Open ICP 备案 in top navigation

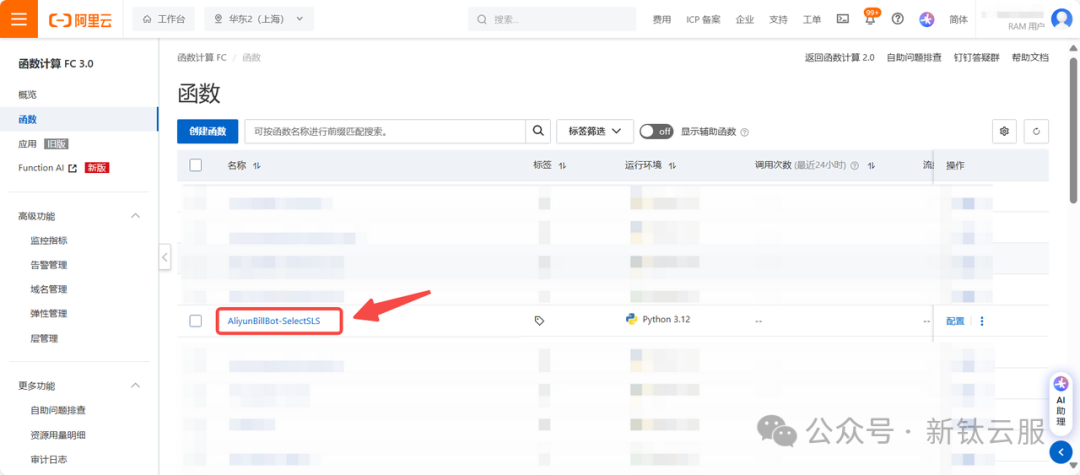703,19
